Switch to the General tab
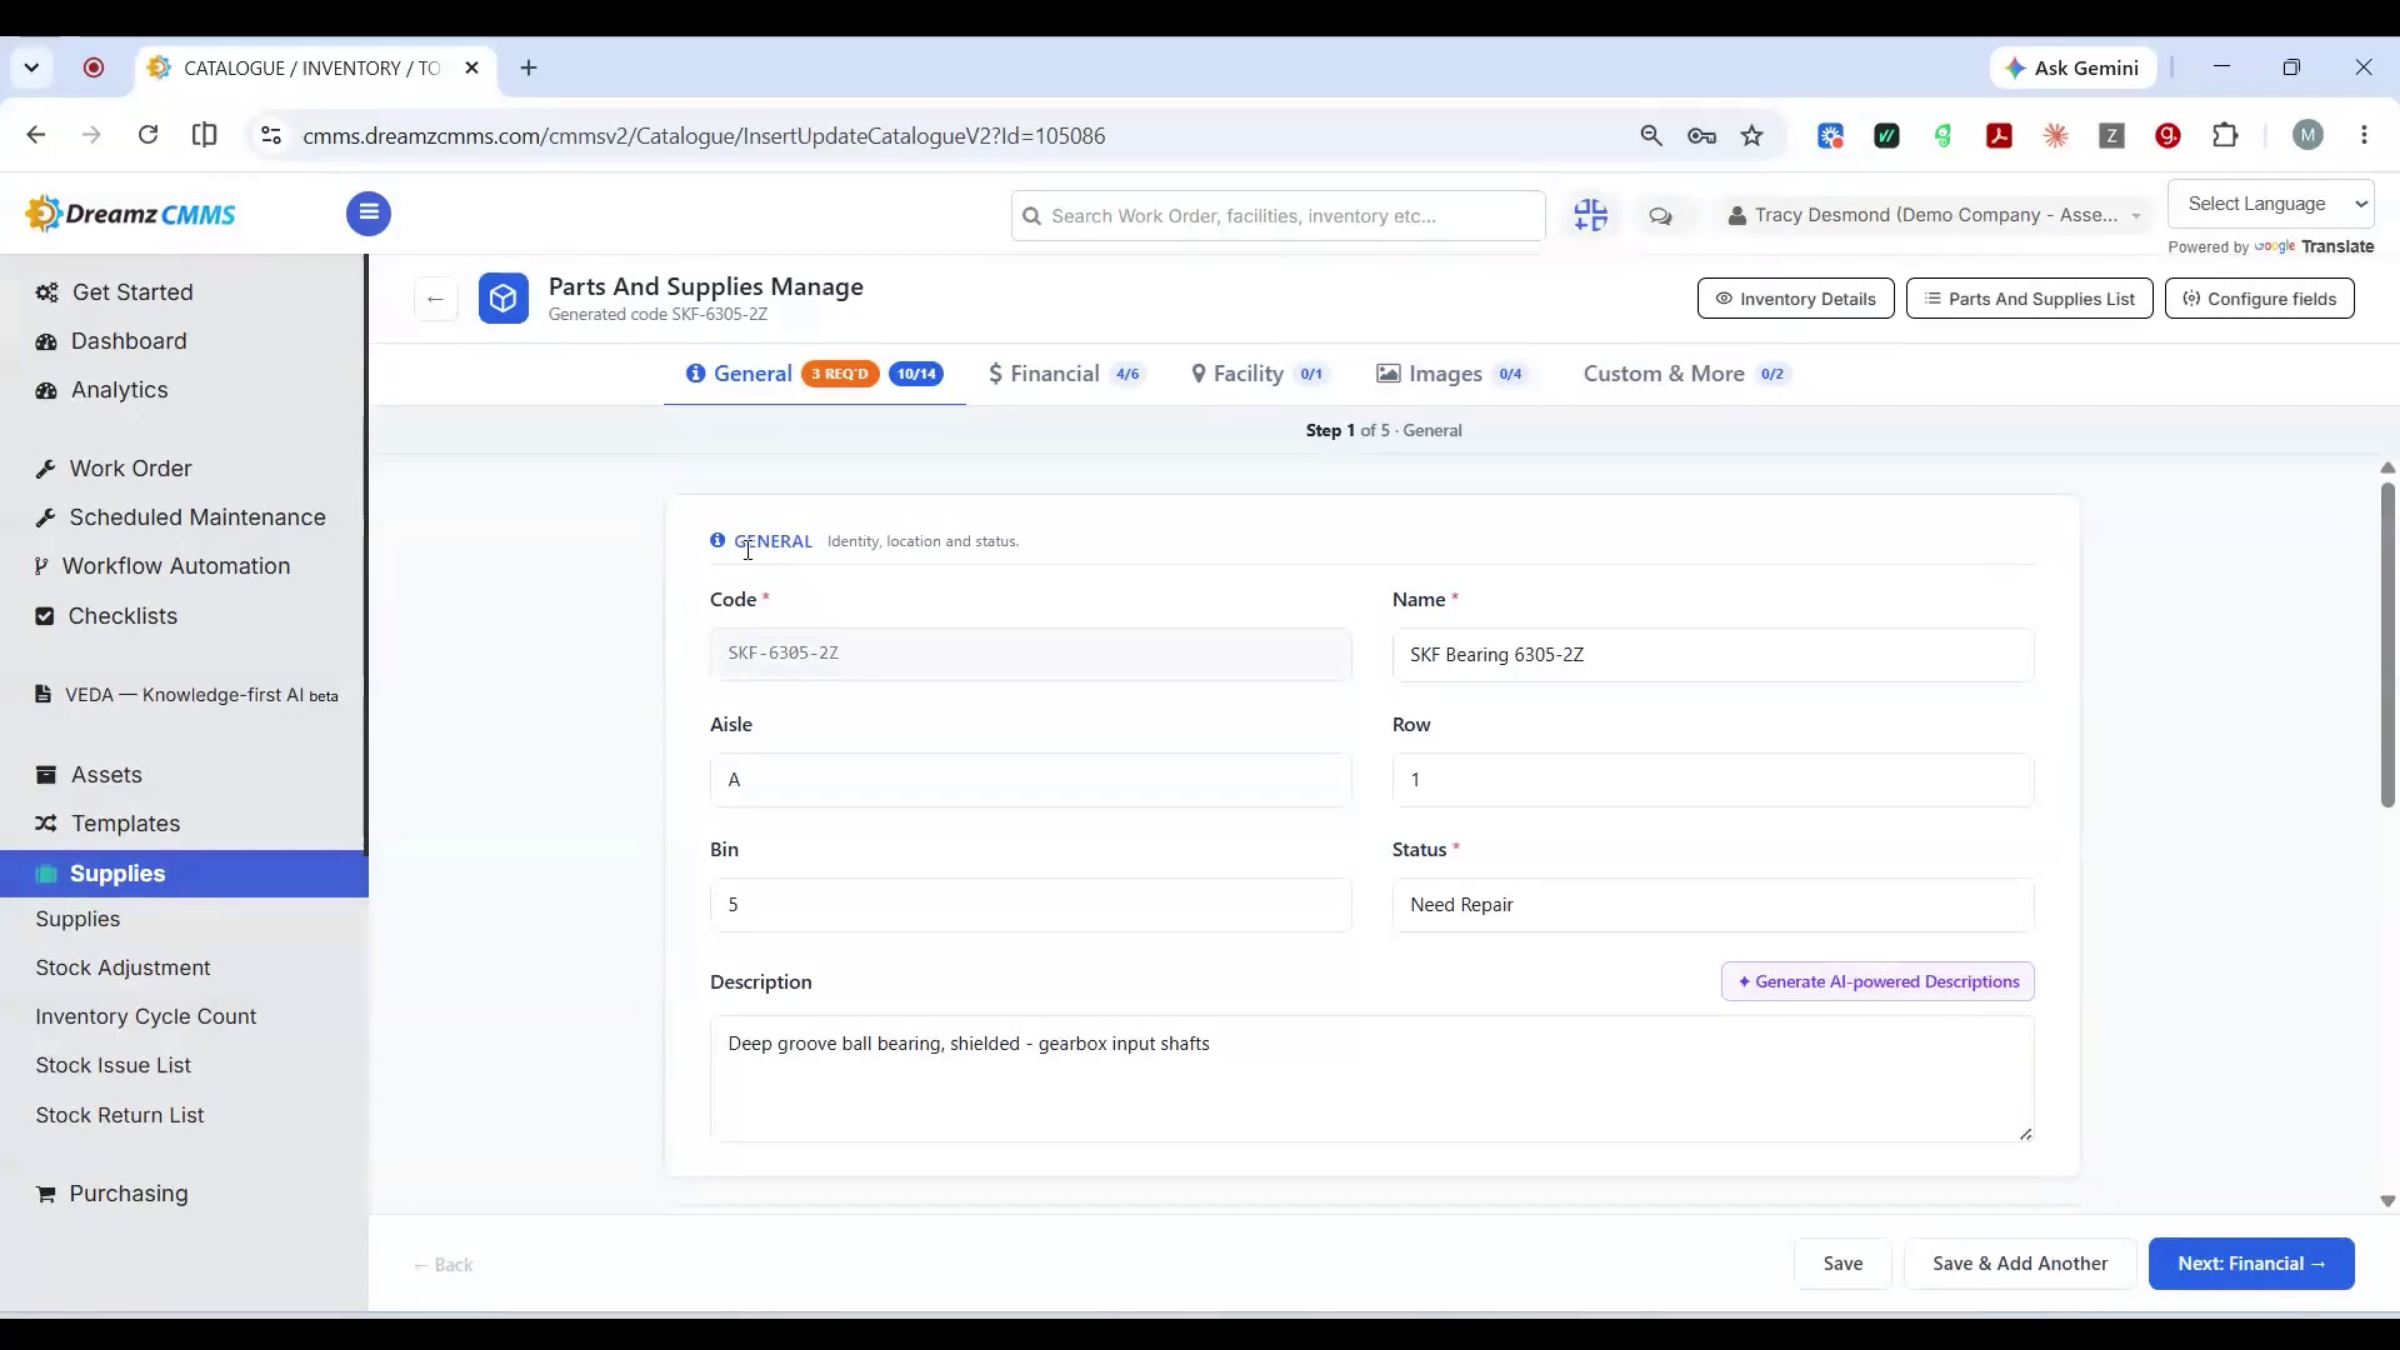 [814, 374]
